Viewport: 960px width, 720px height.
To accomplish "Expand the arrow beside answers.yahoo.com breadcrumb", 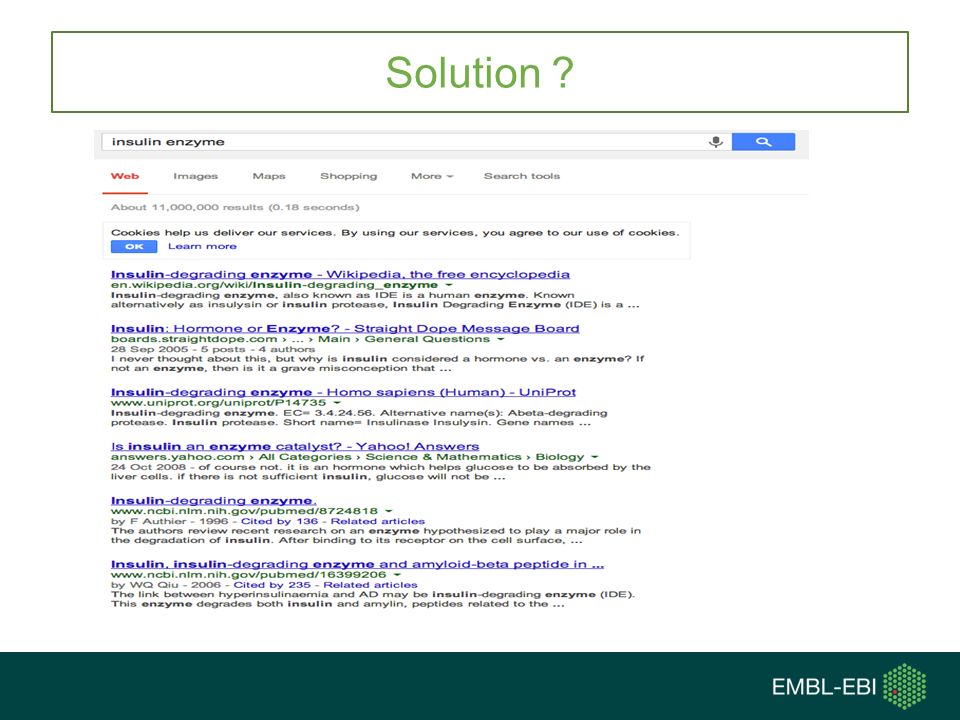I will pyautogui.click(x=594, y=457).
